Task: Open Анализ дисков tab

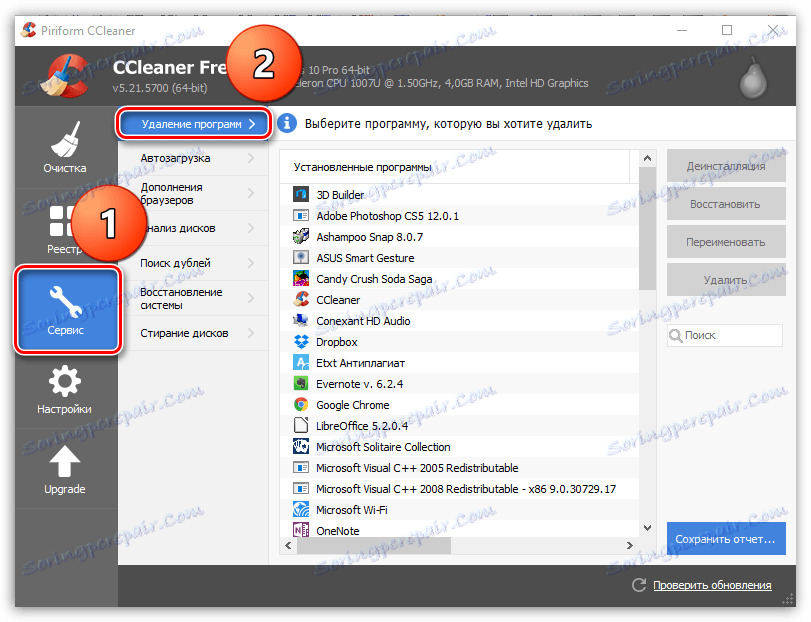Action: tap(193, 228)
